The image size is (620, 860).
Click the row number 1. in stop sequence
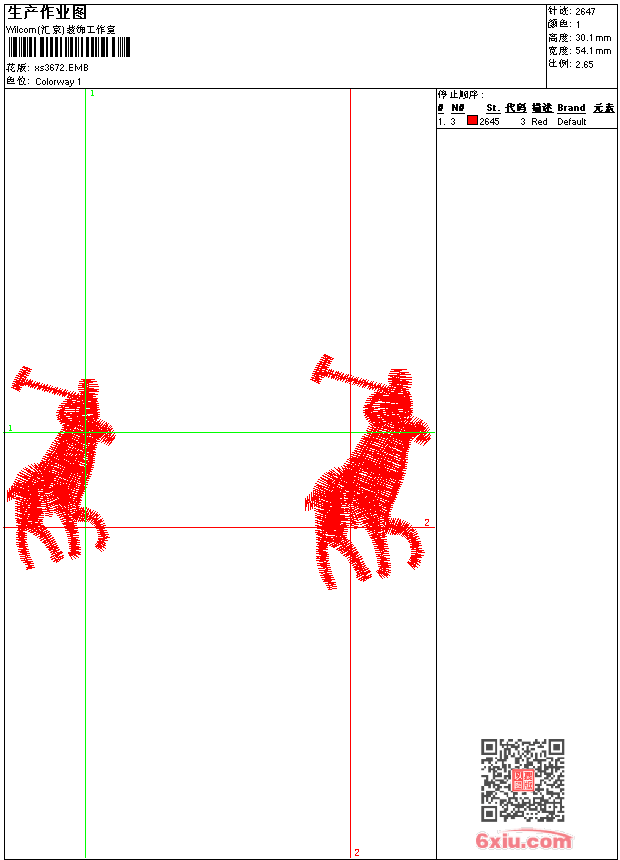(x=441, y=122)
